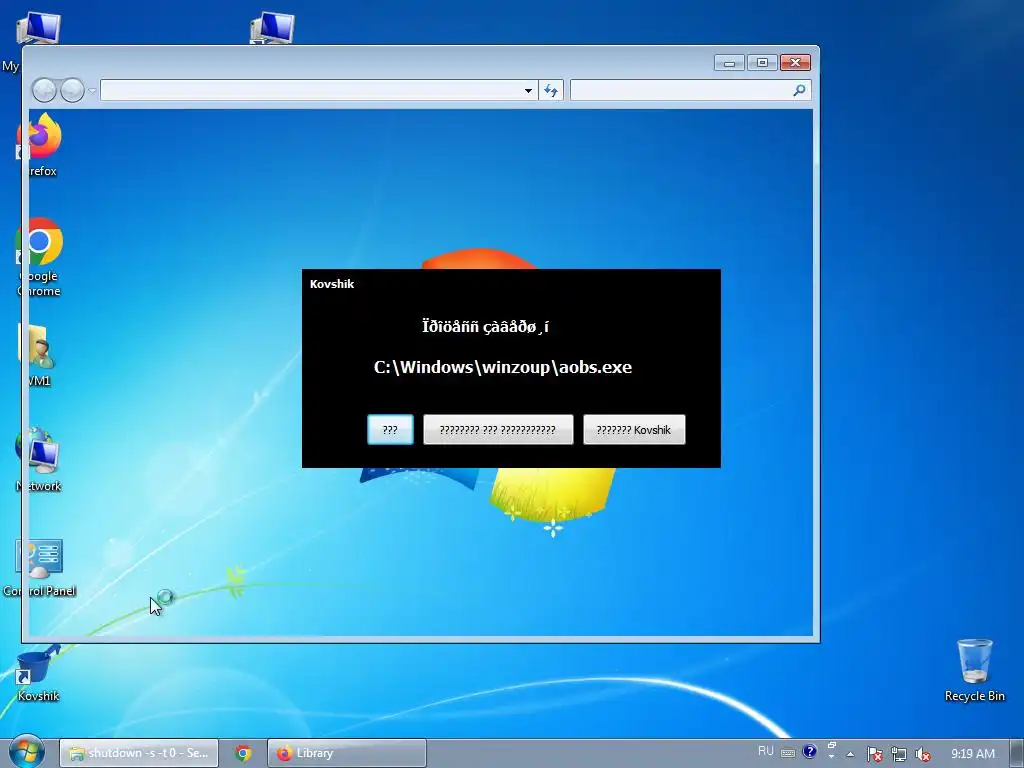Open Chrome from the taskbar
Image resolution: width=1024 pixels, height=768 pixels.
coord(243,753)
